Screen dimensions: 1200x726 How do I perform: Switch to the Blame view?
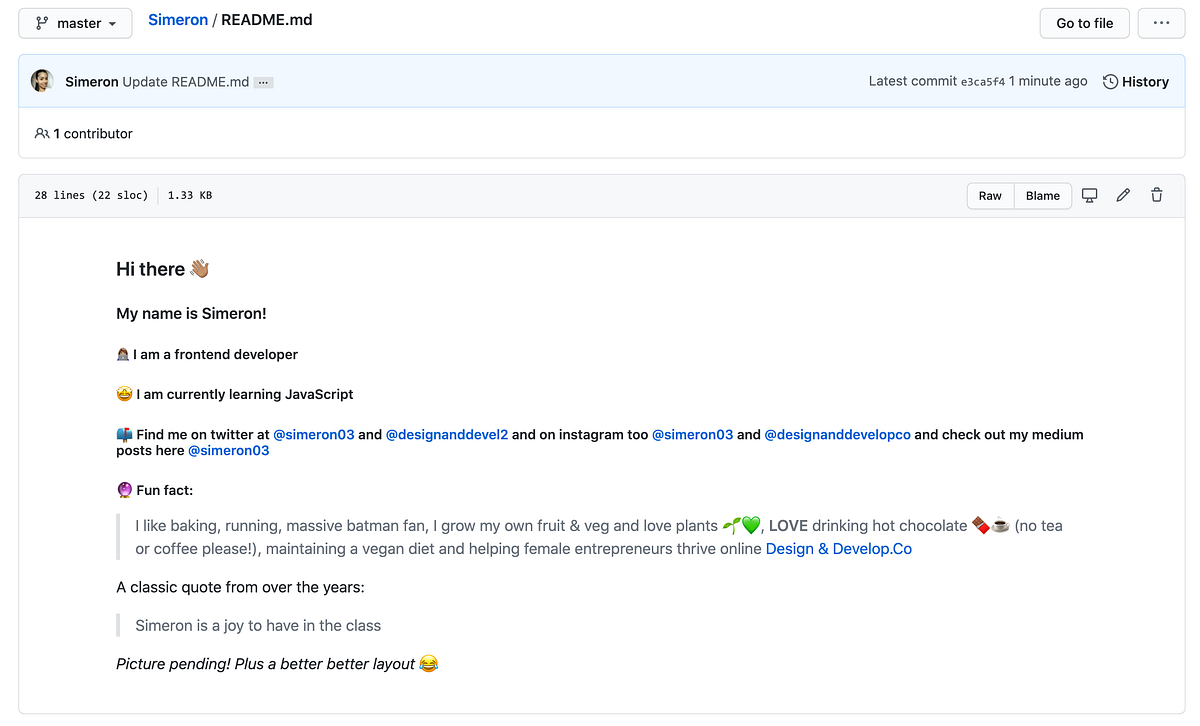click(x=1042, y=195)
